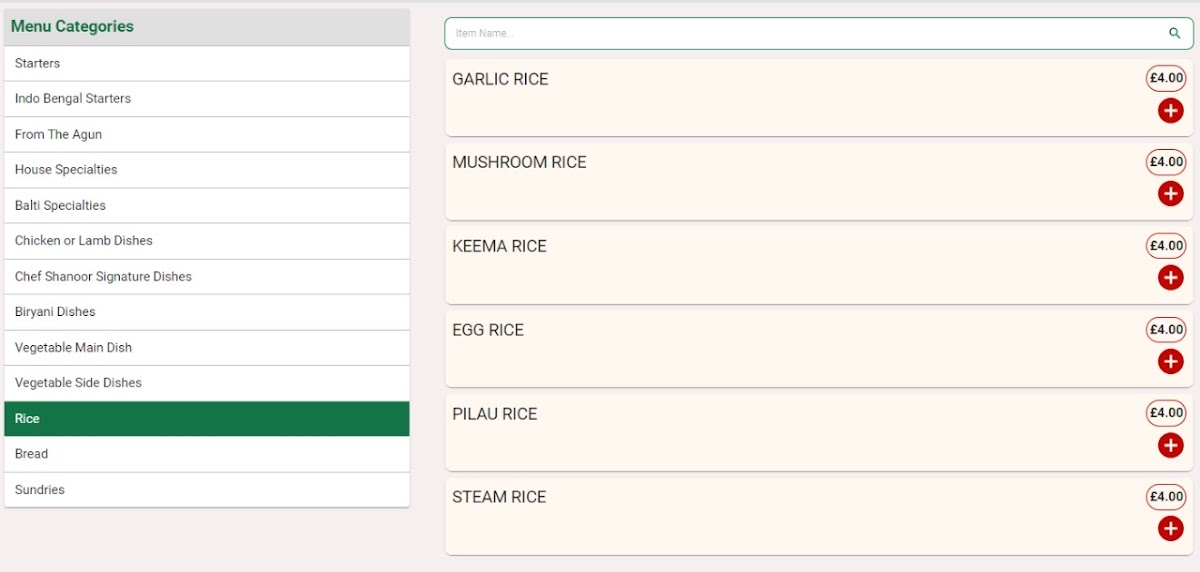Select Vegetable Main Dish category
This screenshot has height=572, width=1200.
click(x=206, y=347)
